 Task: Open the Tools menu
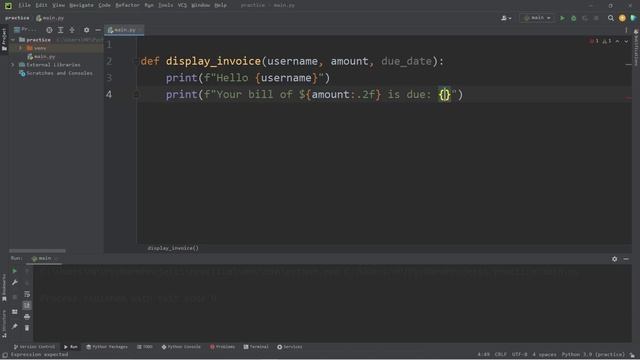coord(165,5)
